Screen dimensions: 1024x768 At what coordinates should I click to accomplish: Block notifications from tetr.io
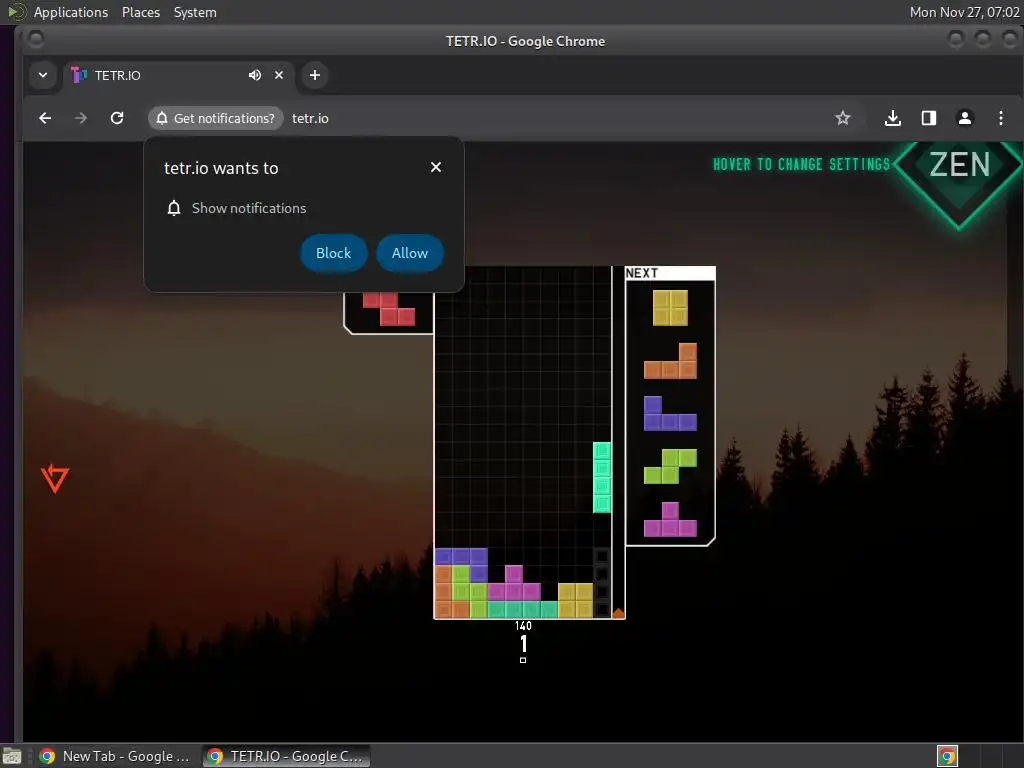333,253
